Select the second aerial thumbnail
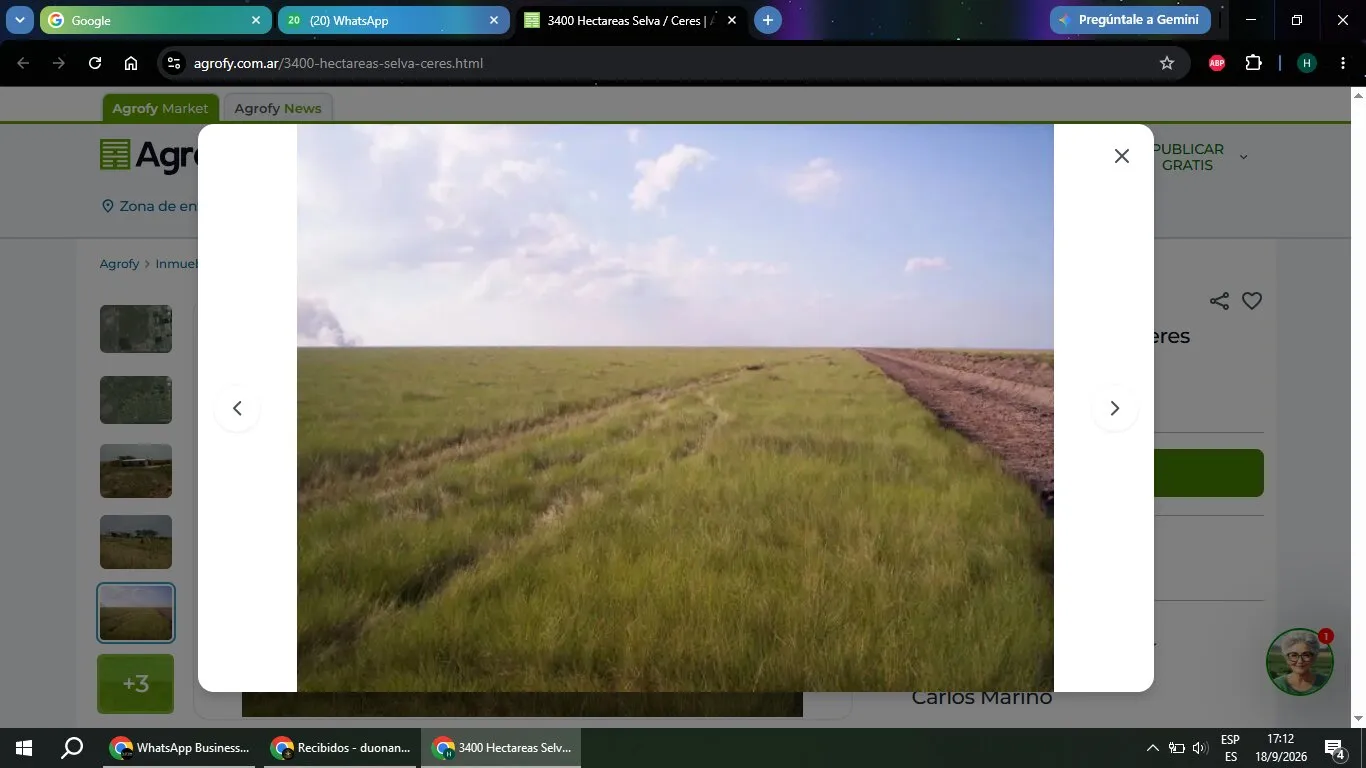Viewport: 1366px width, 768px height. click(x=136, y=400)
